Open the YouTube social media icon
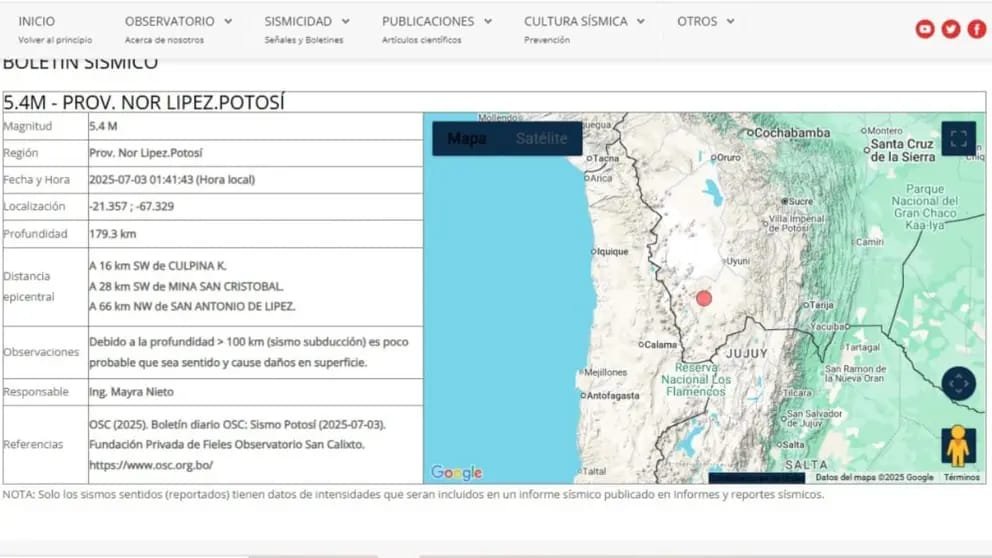This screenshot has height=558, width=992. [x=925, y=29]
